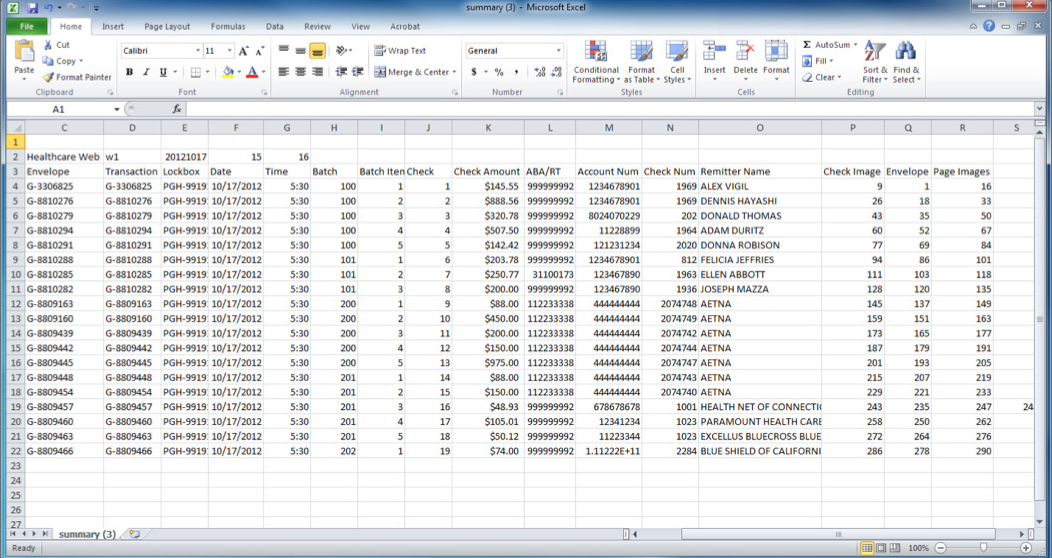Decrease font size with Shrink Font icon
The width and height of the screenshot is (1052, 558).
(260, 51)
